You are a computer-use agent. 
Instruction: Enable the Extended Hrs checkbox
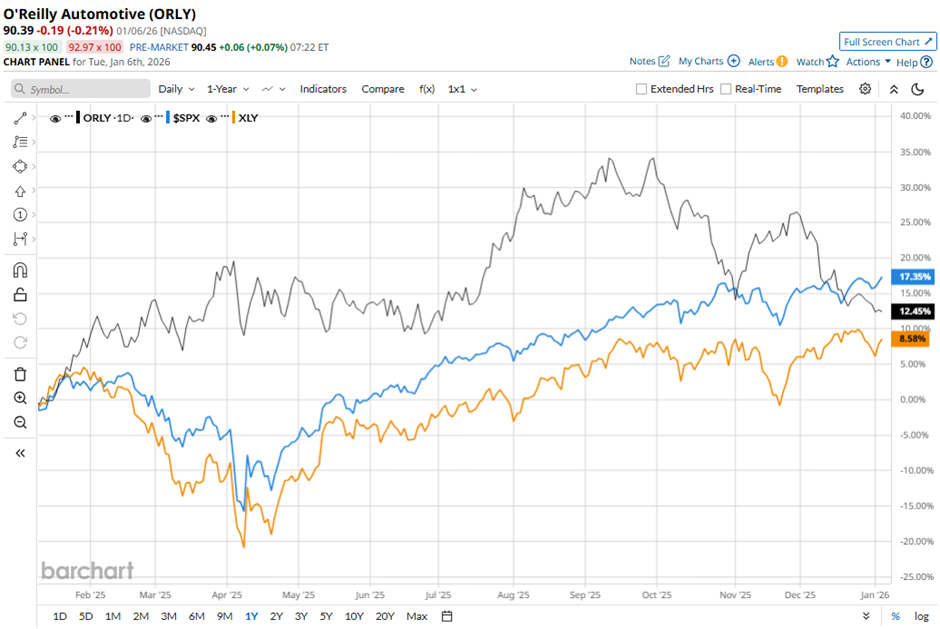[x=641, y=89]
